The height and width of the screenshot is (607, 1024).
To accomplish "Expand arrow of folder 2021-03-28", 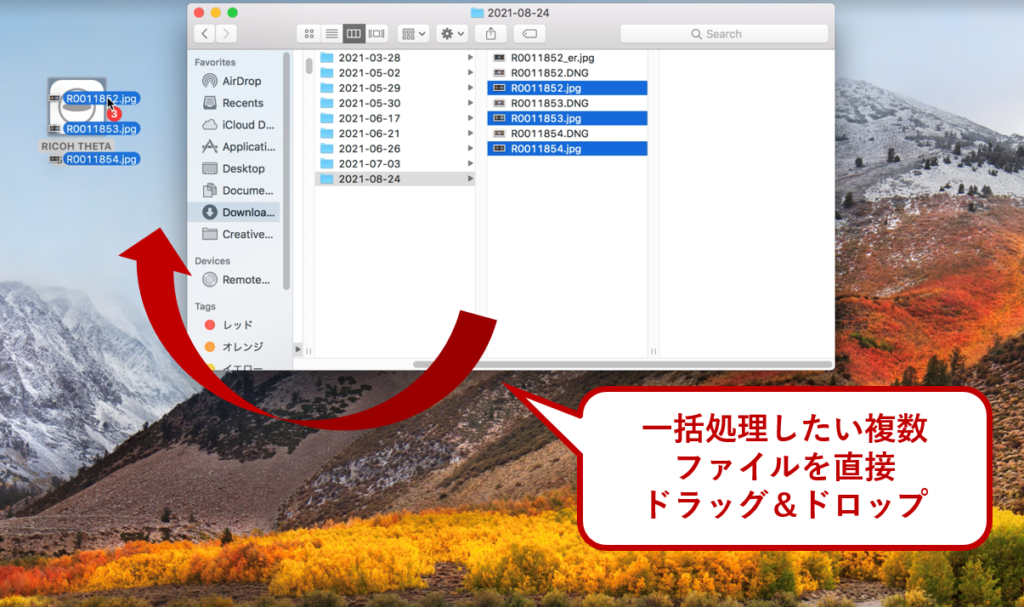I will (x=470, y=57).
